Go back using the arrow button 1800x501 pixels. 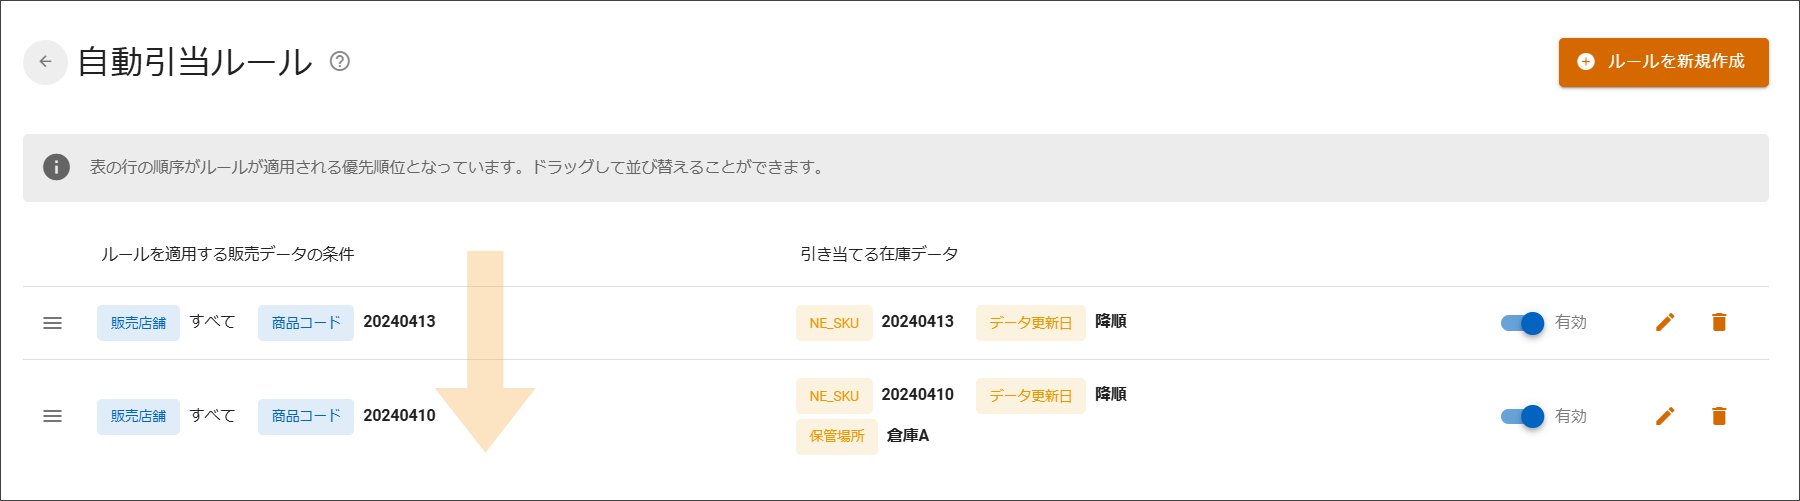pyautogui.click(x=45, y=62)
